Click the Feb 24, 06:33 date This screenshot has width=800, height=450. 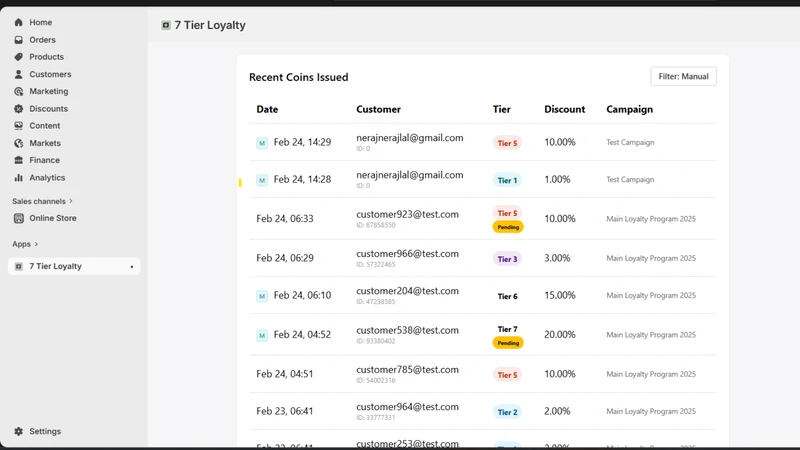point(285,218)
